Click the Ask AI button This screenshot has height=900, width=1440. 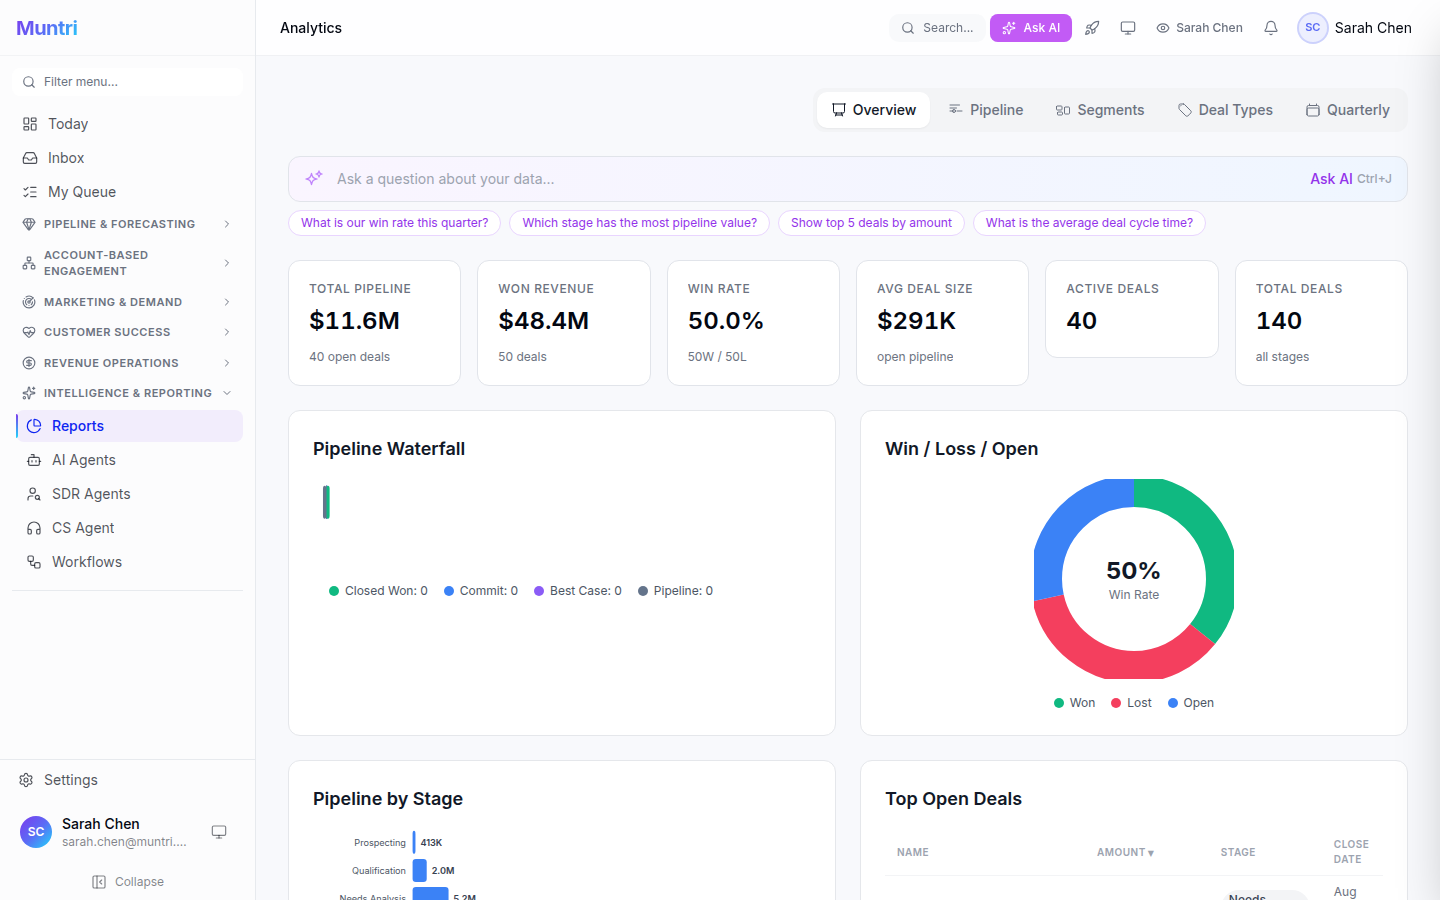(1030, 27)
